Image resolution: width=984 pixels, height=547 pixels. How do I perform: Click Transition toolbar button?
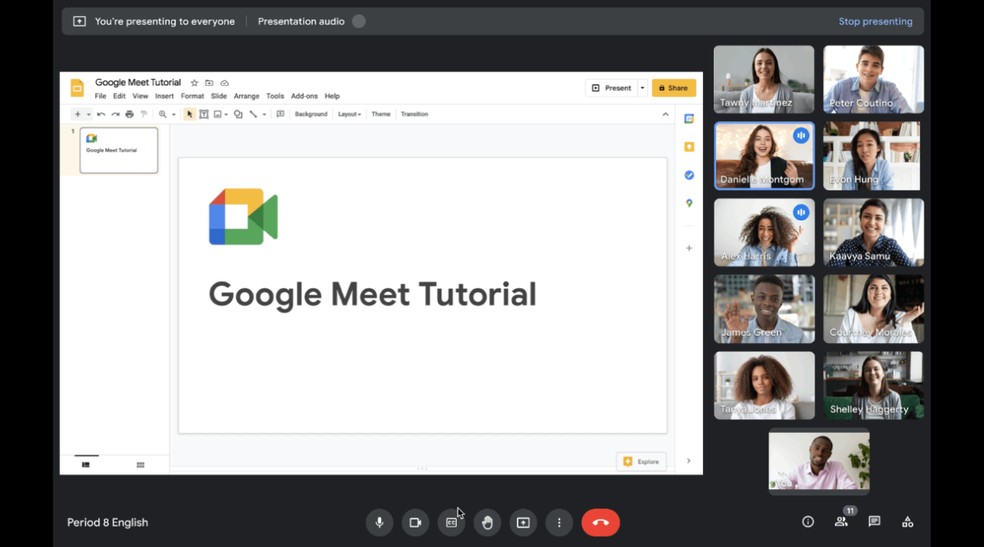pos(414,114)
